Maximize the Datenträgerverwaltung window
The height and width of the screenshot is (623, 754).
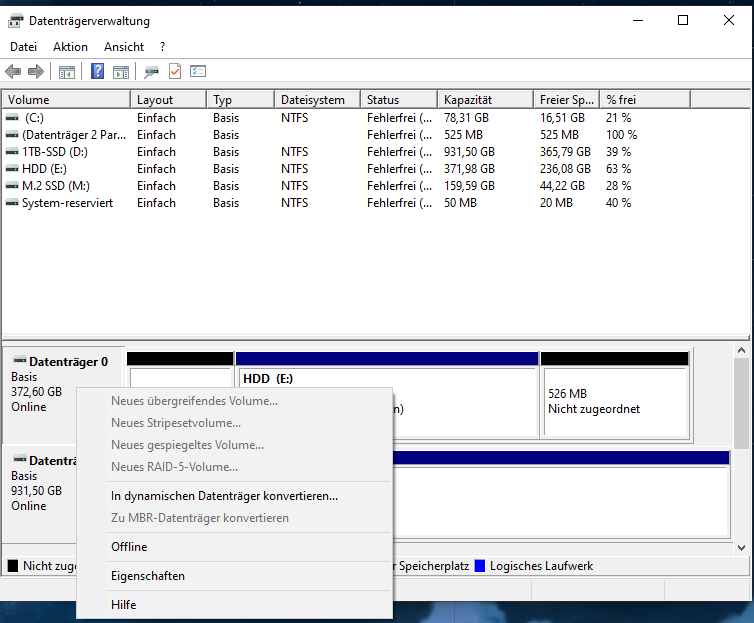point(683,20)
